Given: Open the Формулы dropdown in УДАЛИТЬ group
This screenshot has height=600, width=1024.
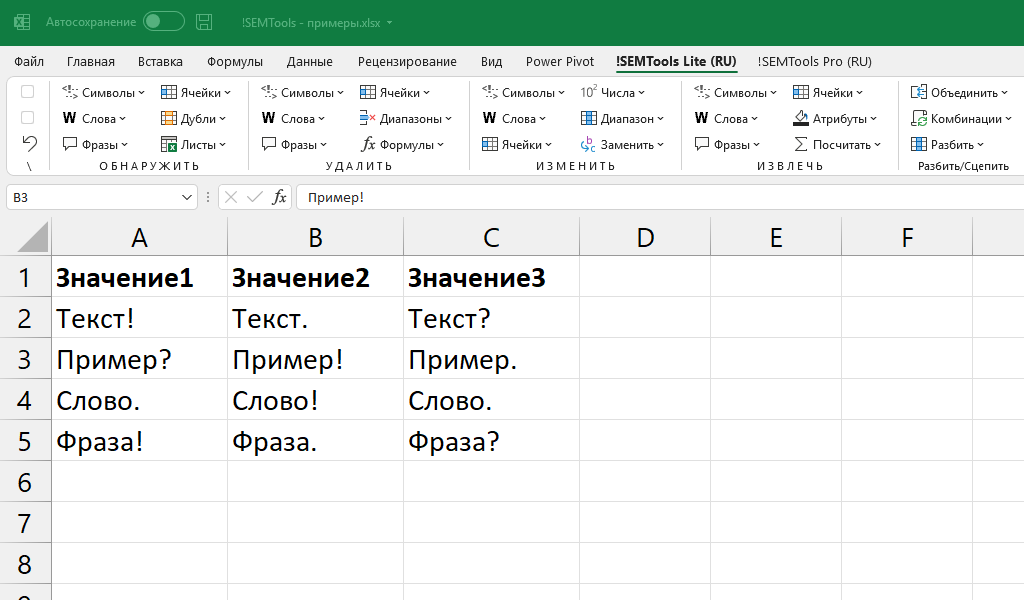Looking at the screenshot, I should [x=402, y=145].
